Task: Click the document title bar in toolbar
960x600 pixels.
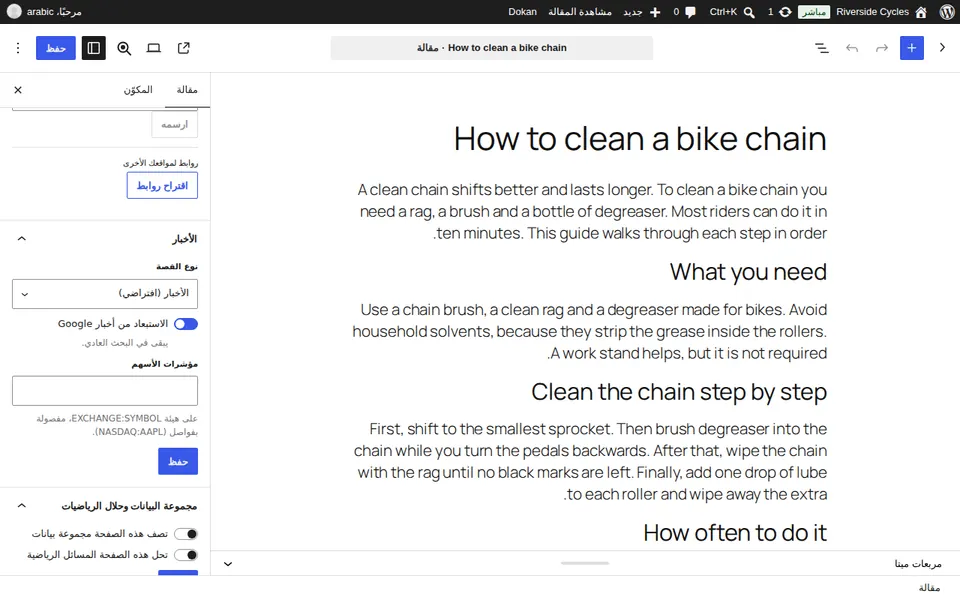Action: click(x=492, y=48)
